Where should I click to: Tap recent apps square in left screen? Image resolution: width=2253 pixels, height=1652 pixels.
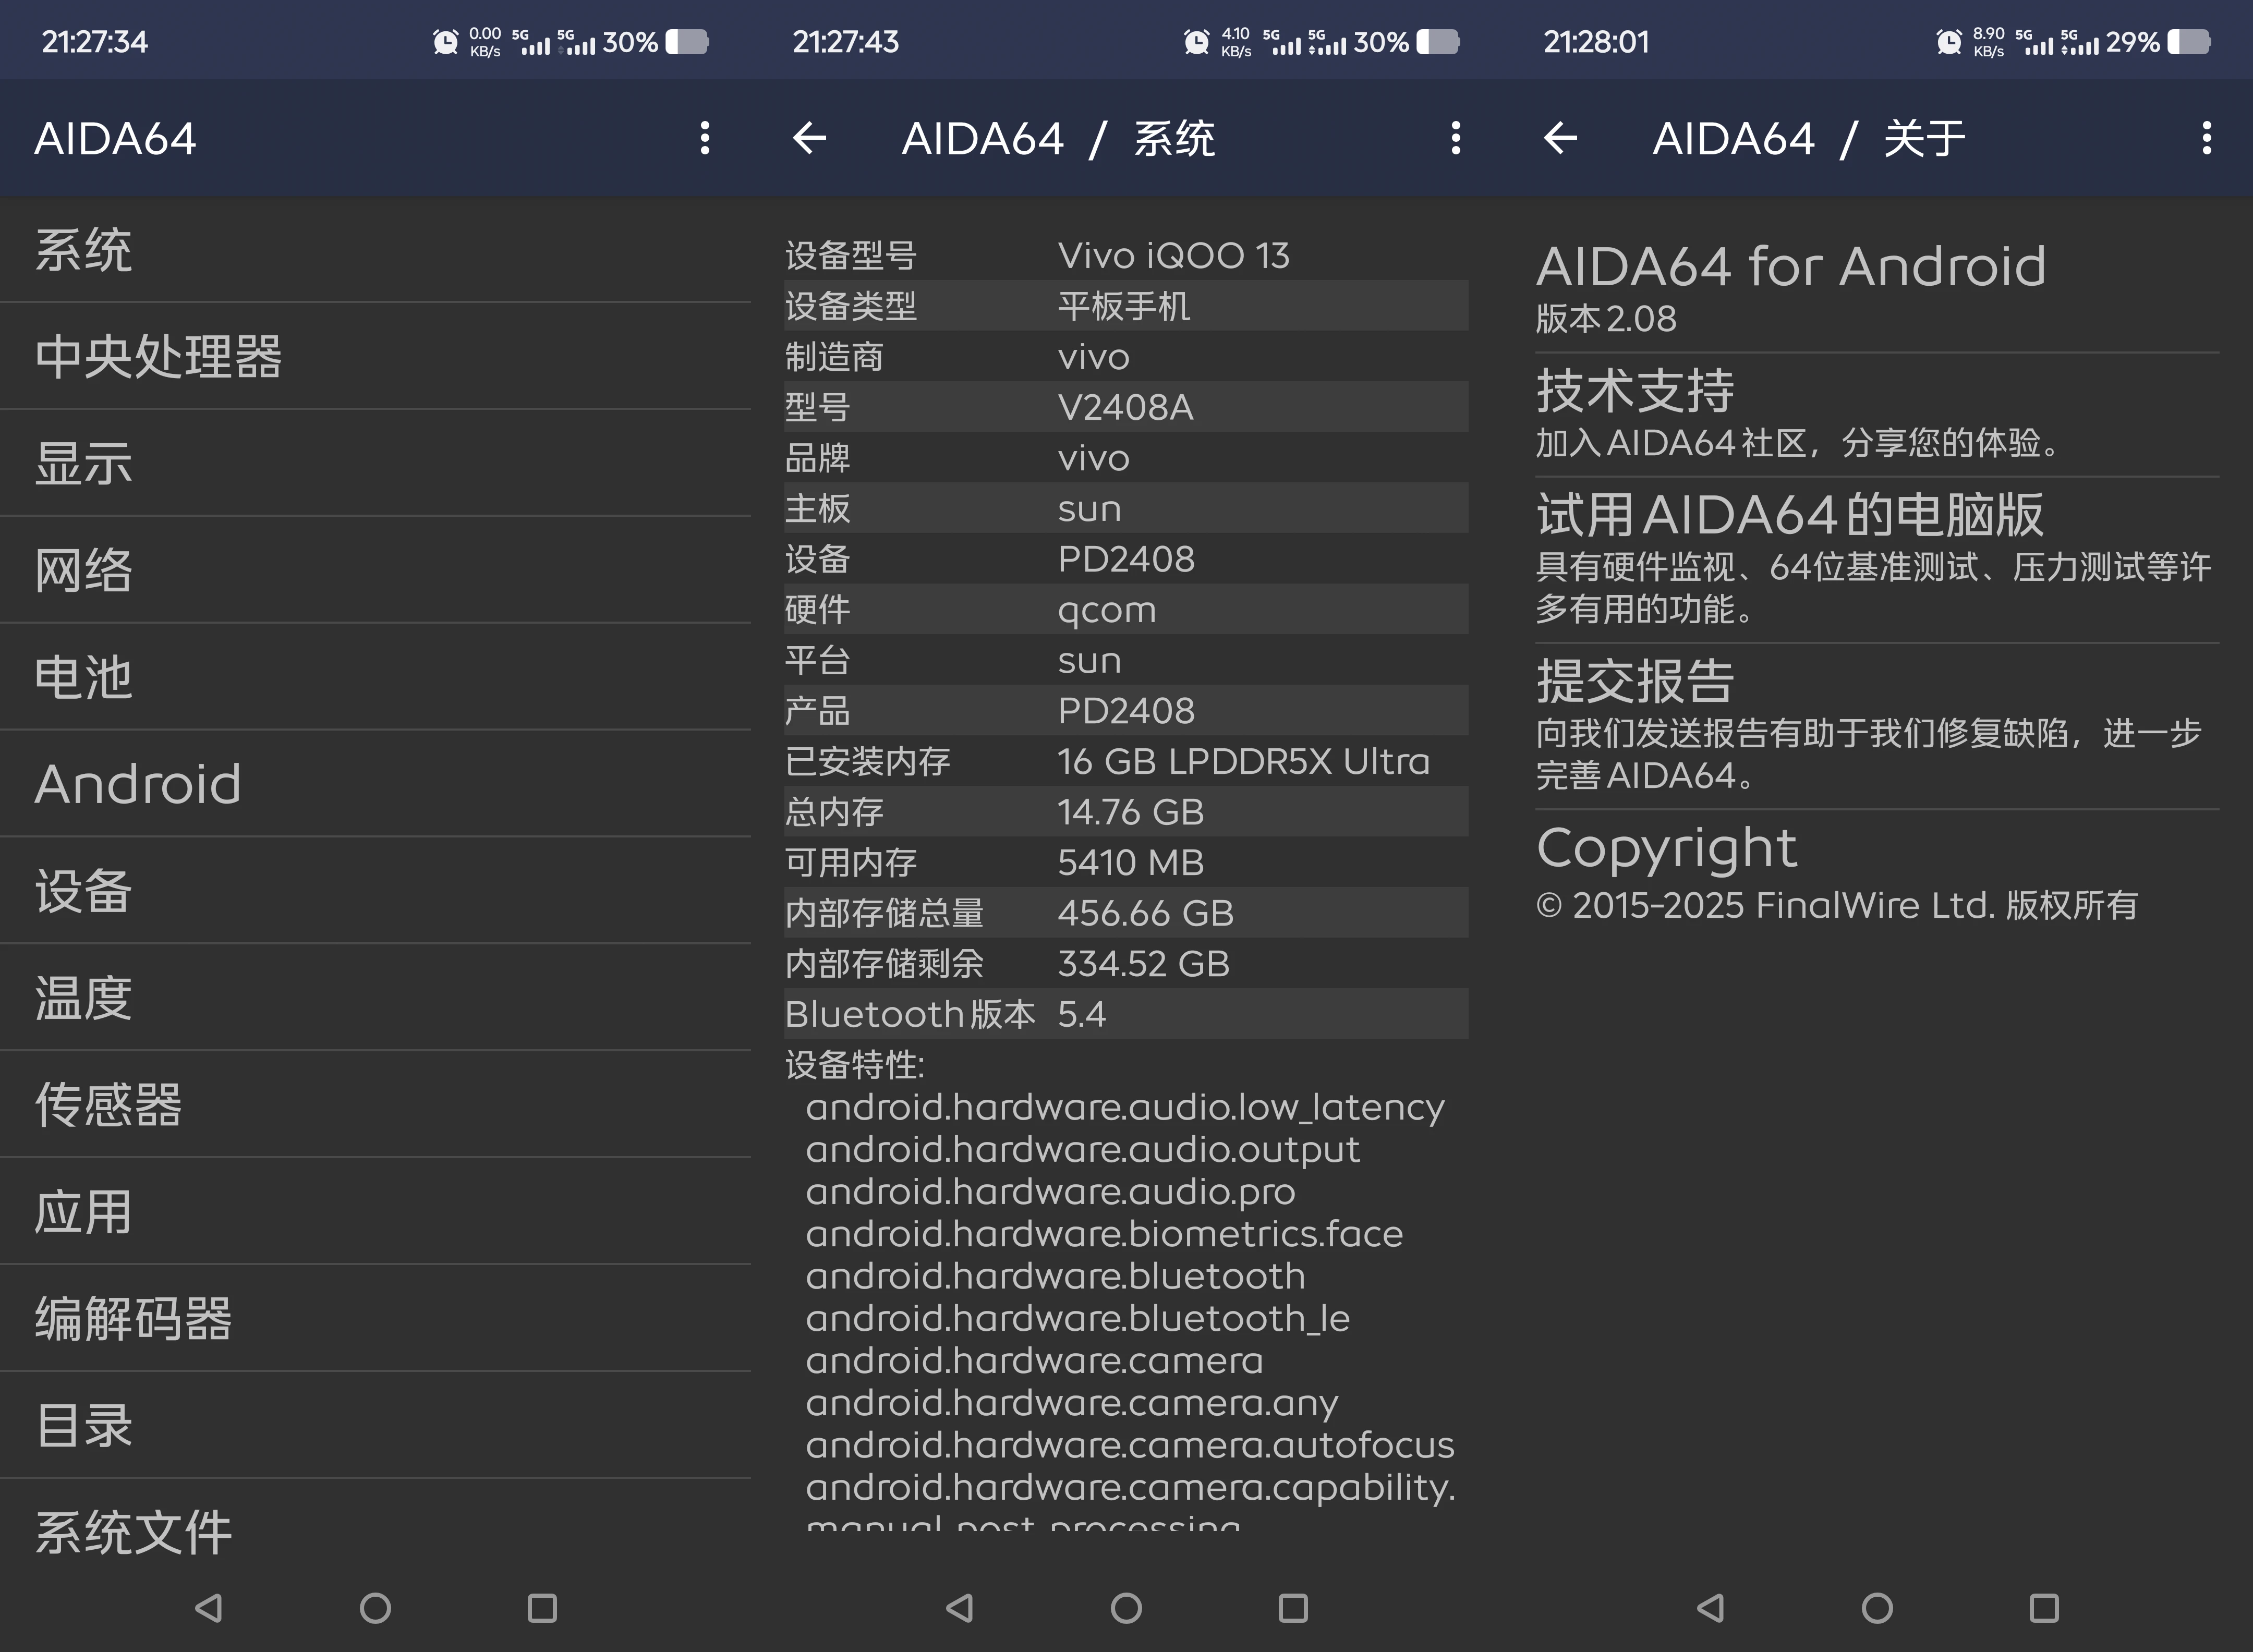542,1608
